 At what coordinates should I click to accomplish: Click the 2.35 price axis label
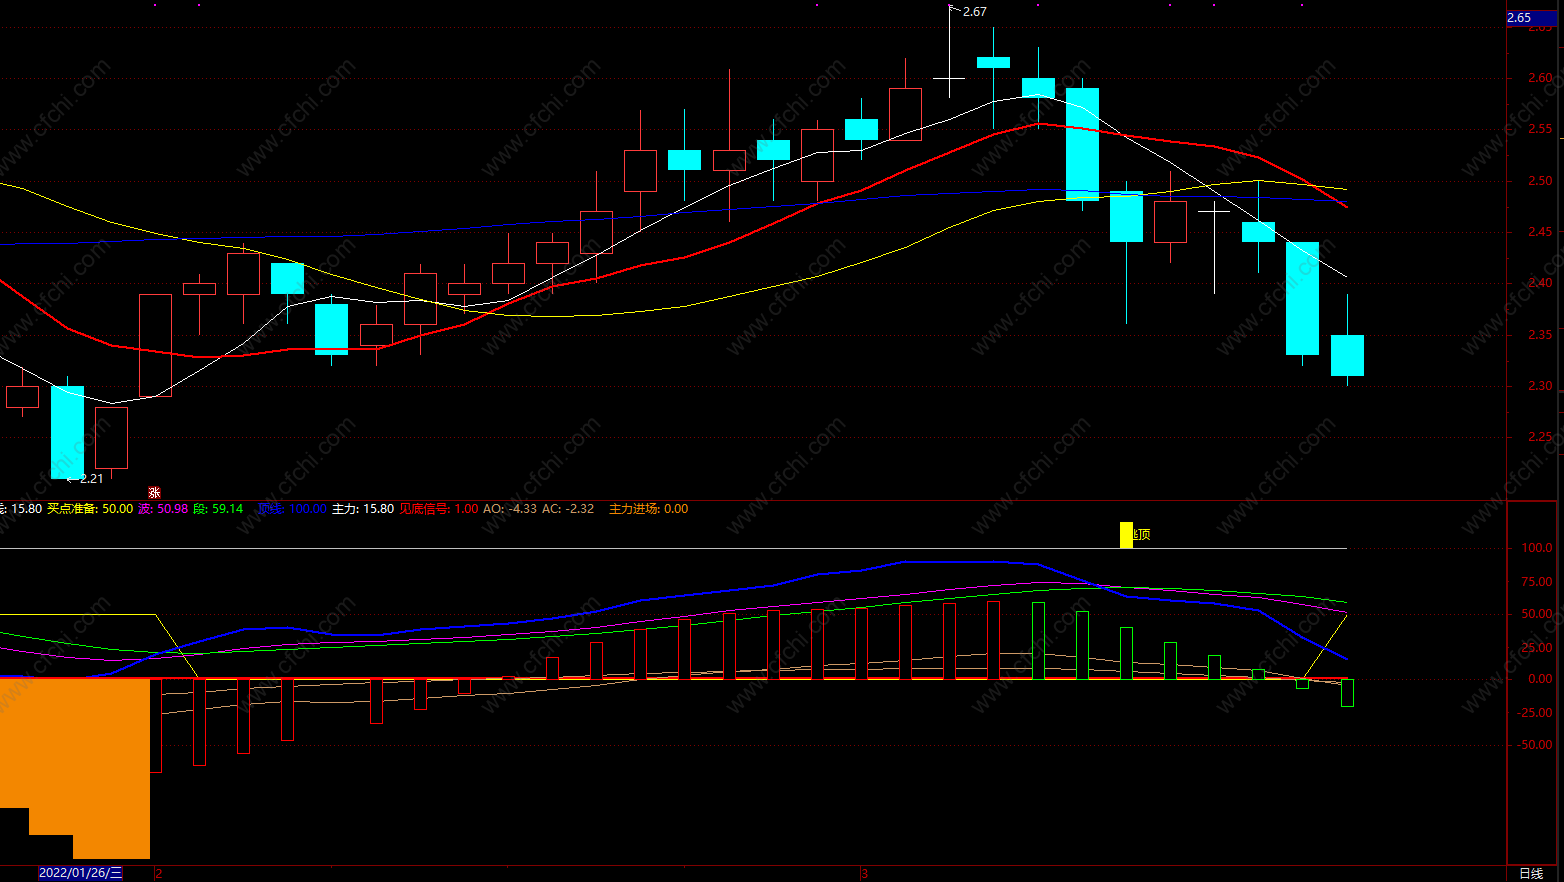1540,335
